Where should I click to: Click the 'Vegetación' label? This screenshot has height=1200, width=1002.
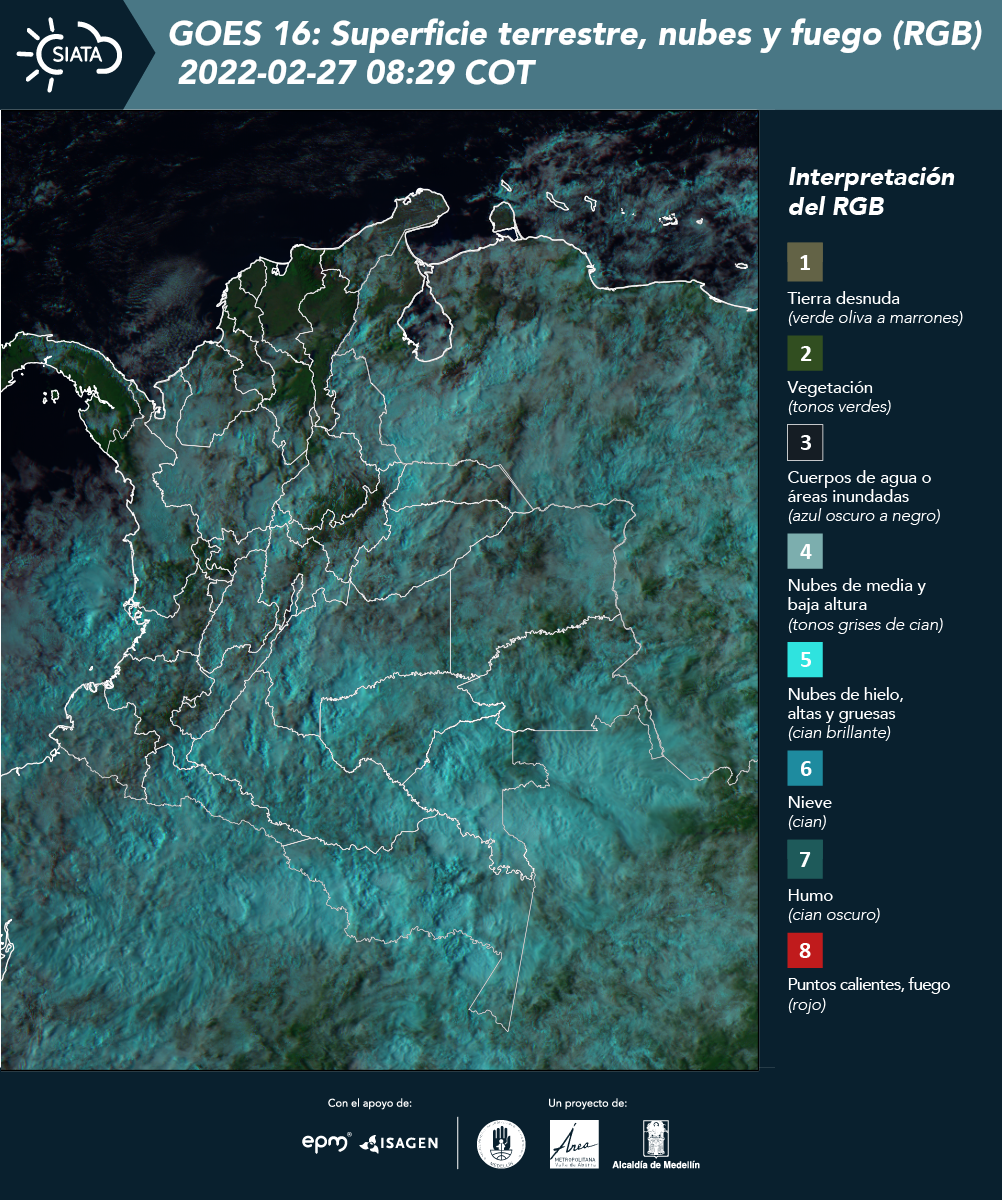click(830, 387)
